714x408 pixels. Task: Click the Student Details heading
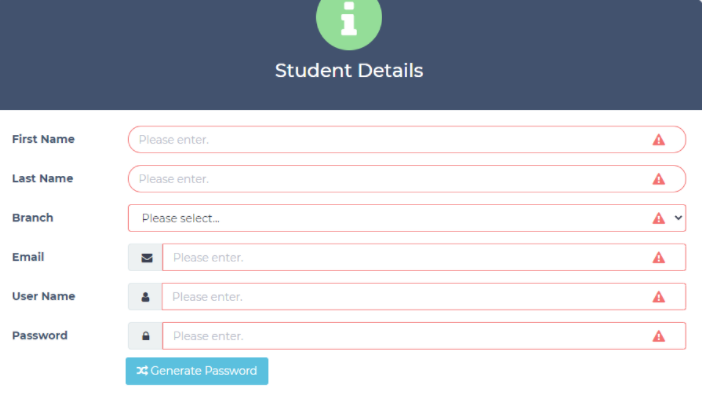pos(349,71)
